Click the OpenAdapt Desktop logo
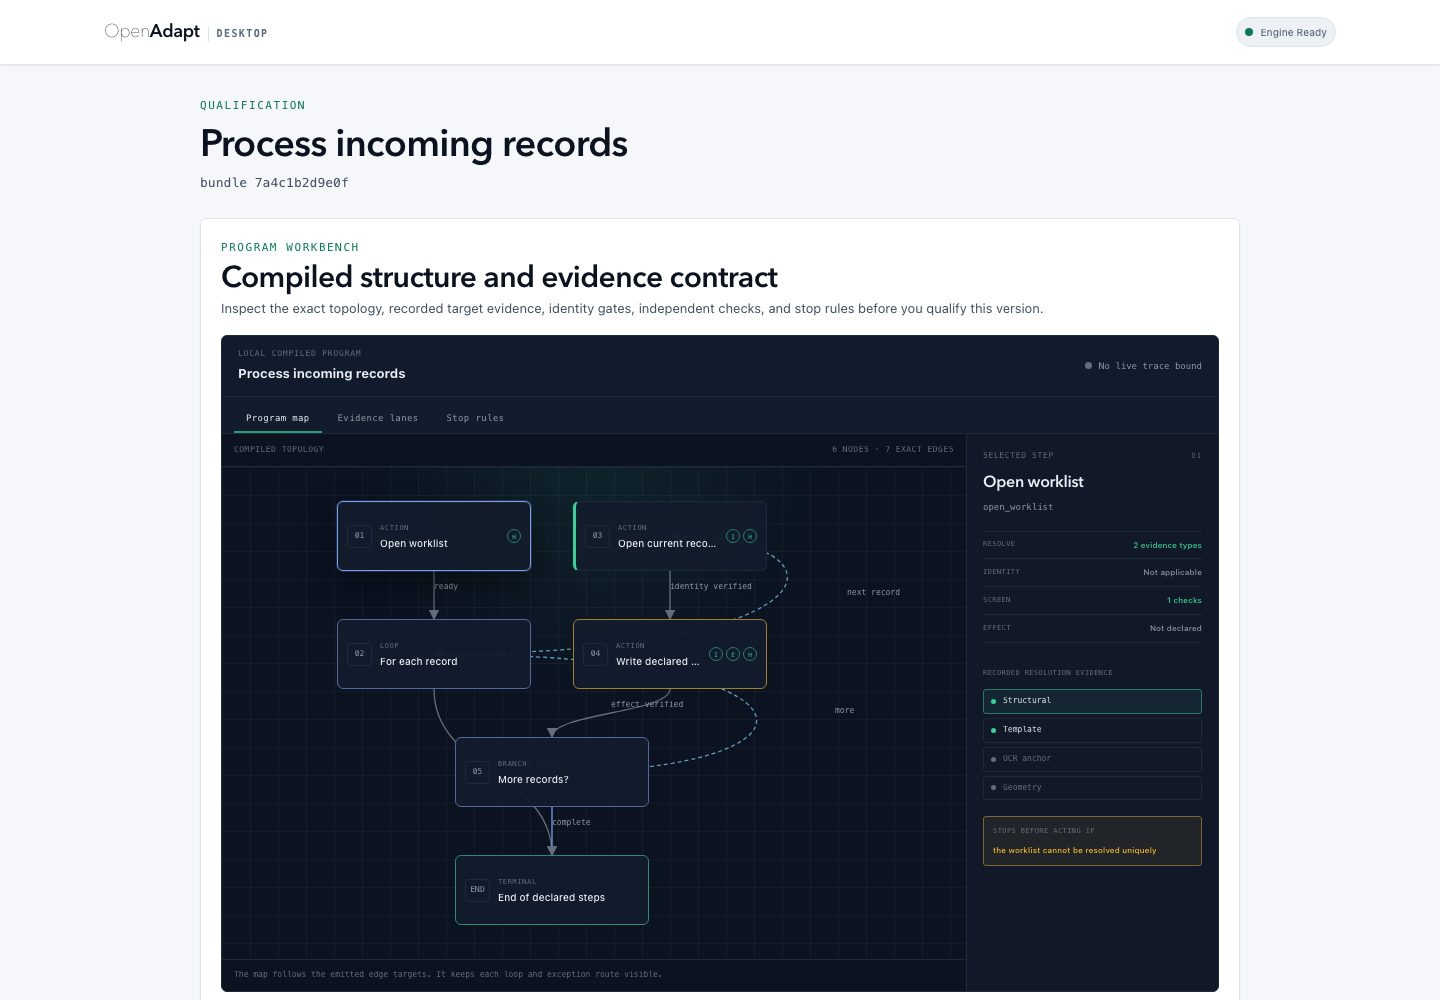The image size is (1440, 1000). click(x=186, y=32)
